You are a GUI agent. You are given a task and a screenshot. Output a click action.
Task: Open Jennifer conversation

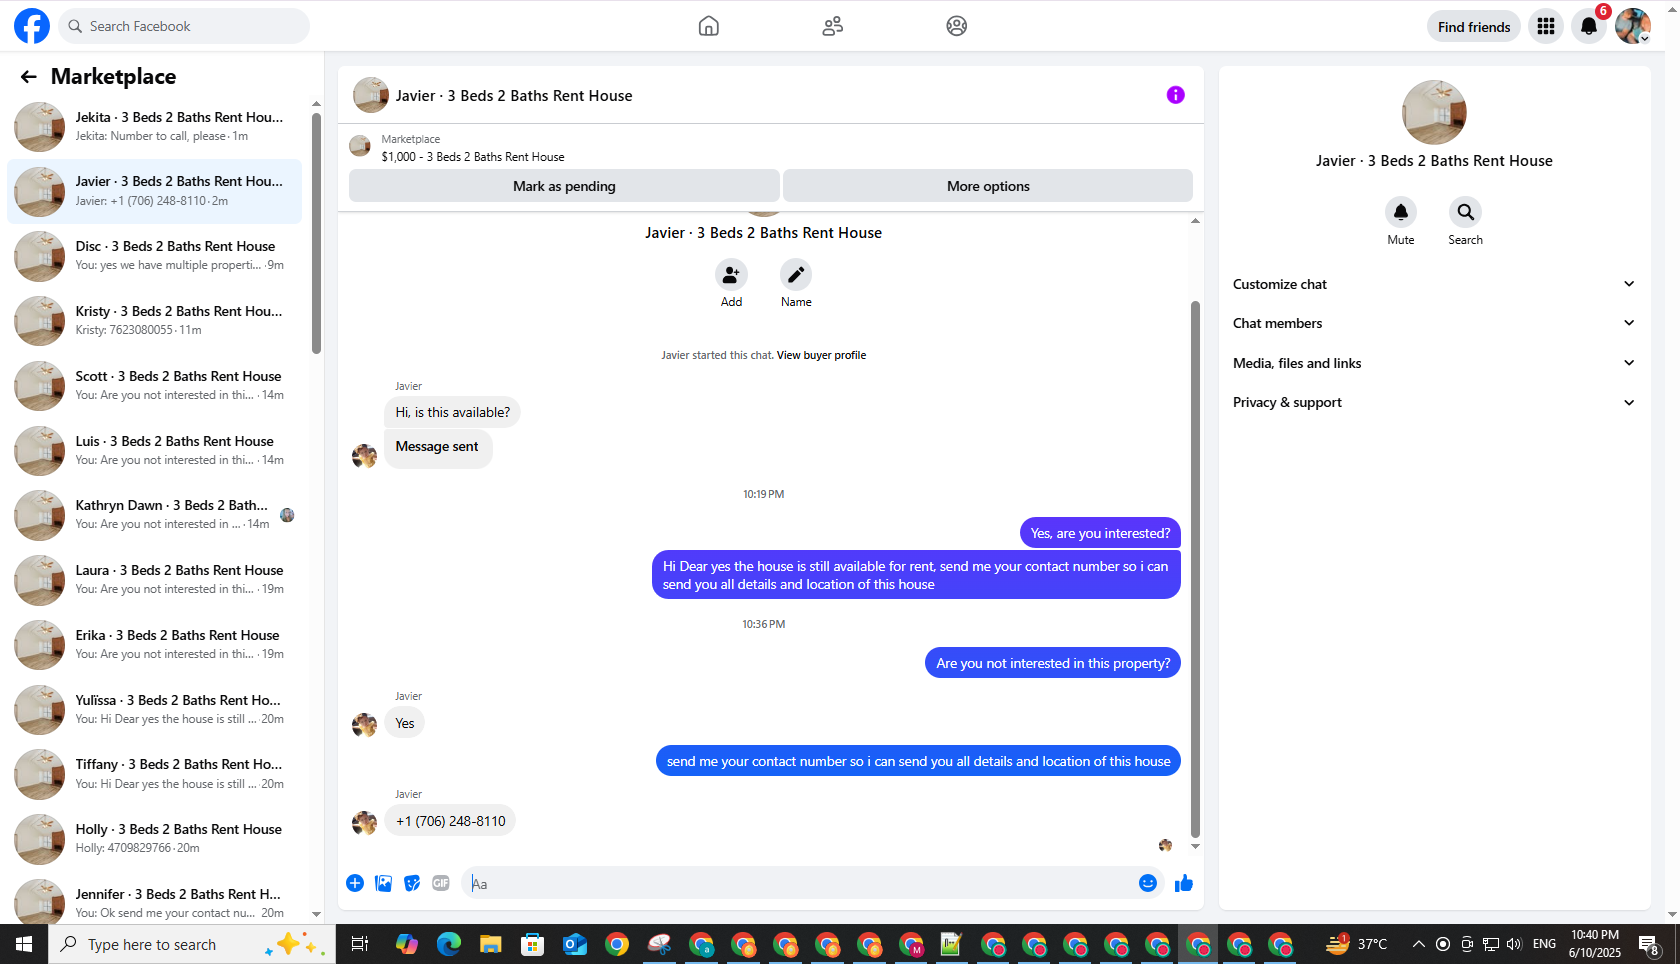(x=154, y=902)
